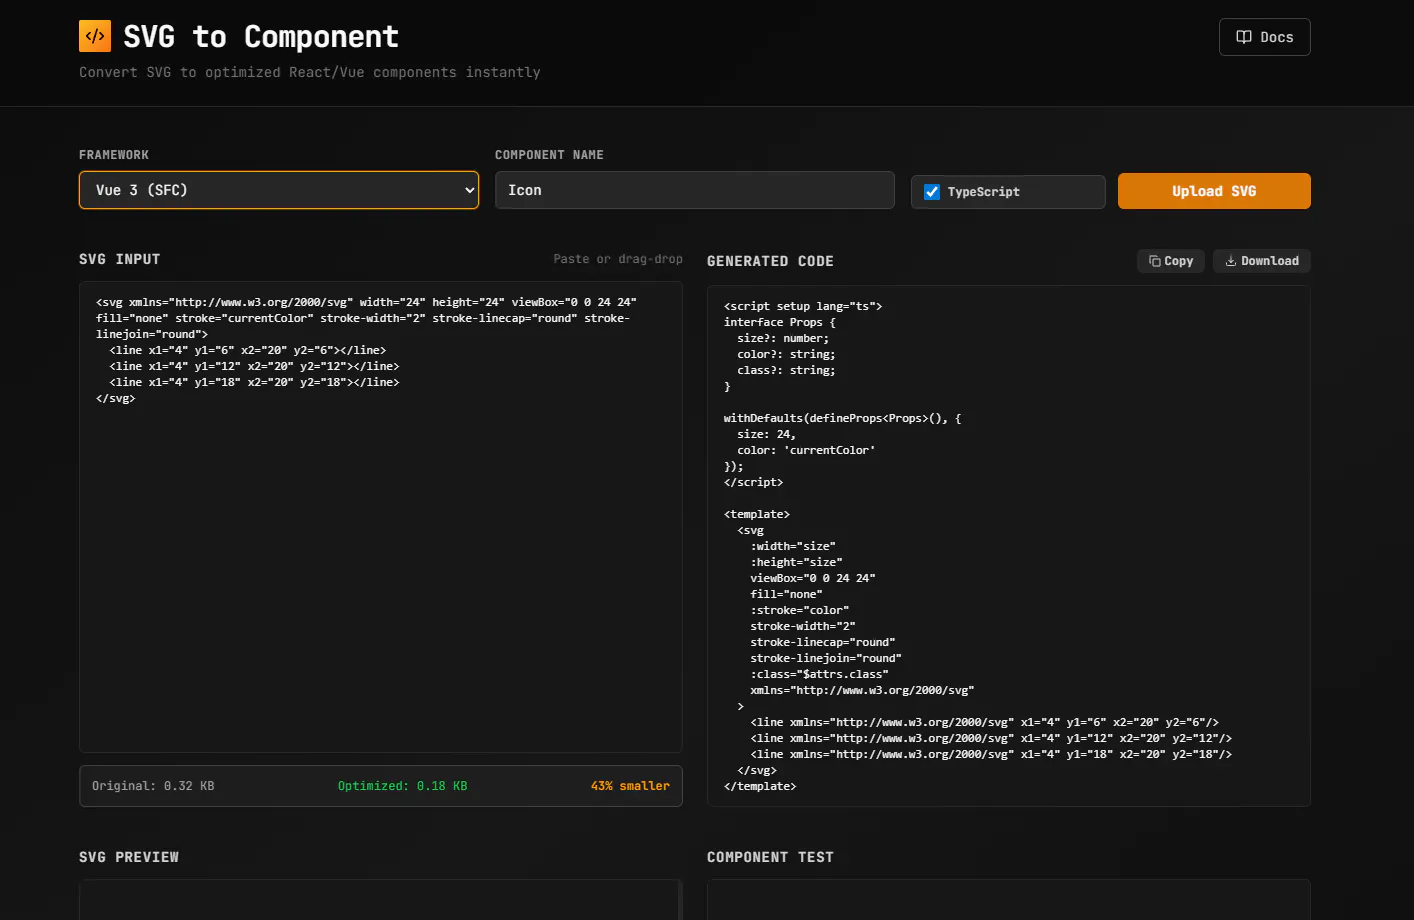
Task: Click the '</template>' closing tag line
Action: pos(760,786)
